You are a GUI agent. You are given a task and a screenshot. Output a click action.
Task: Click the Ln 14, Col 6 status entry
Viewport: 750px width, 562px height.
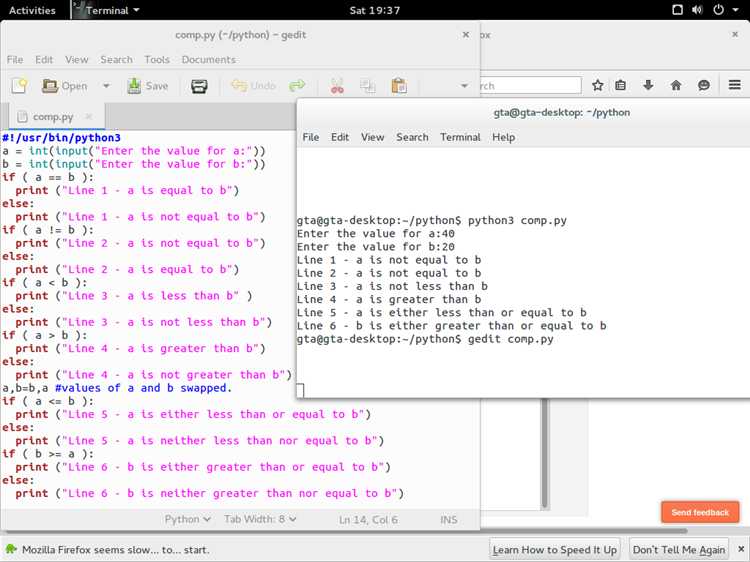[368, 520]
